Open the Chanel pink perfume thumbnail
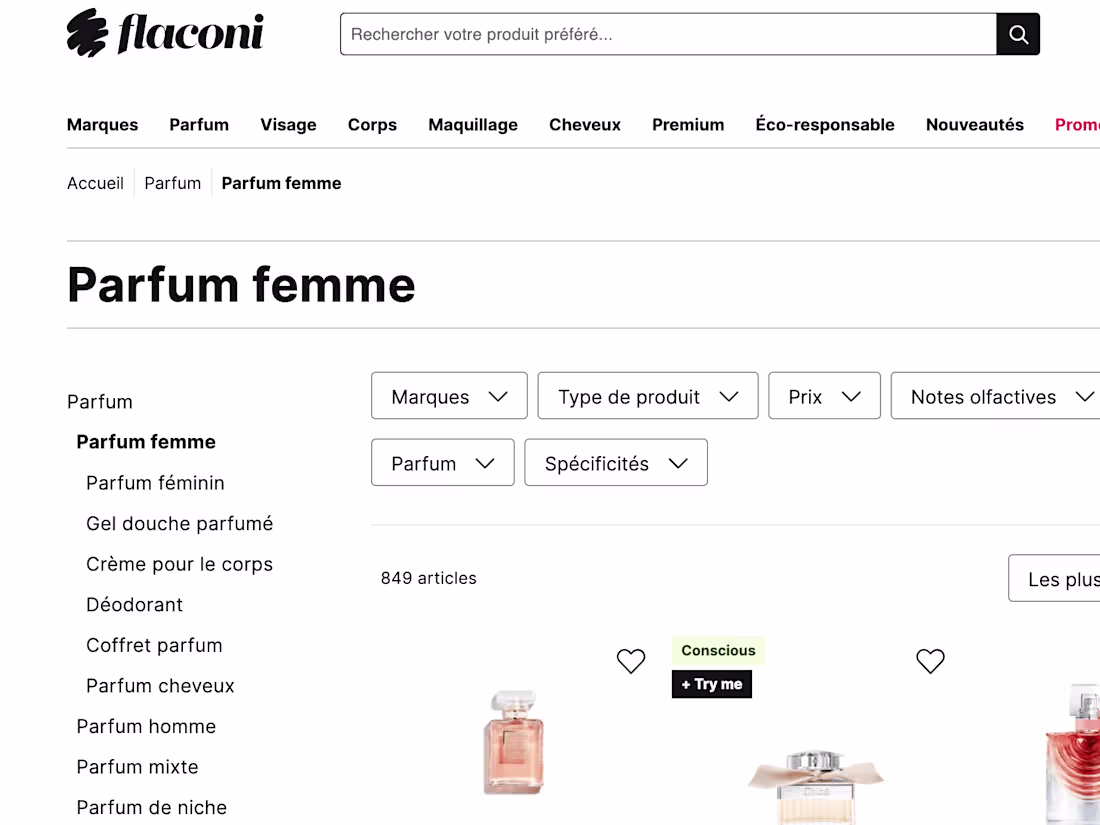The width and height of the screenshot is (1100, 825). (x=513, y=742)
